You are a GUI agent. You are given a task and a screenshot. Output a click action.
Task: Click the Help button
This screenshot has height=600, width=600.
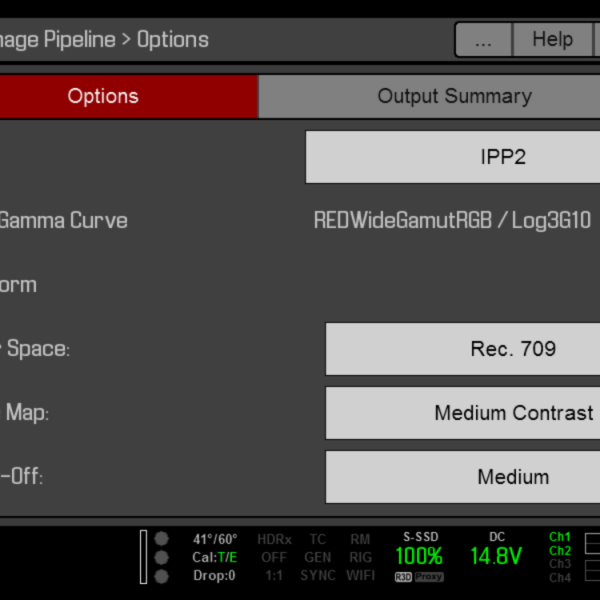tap(552, 39)
